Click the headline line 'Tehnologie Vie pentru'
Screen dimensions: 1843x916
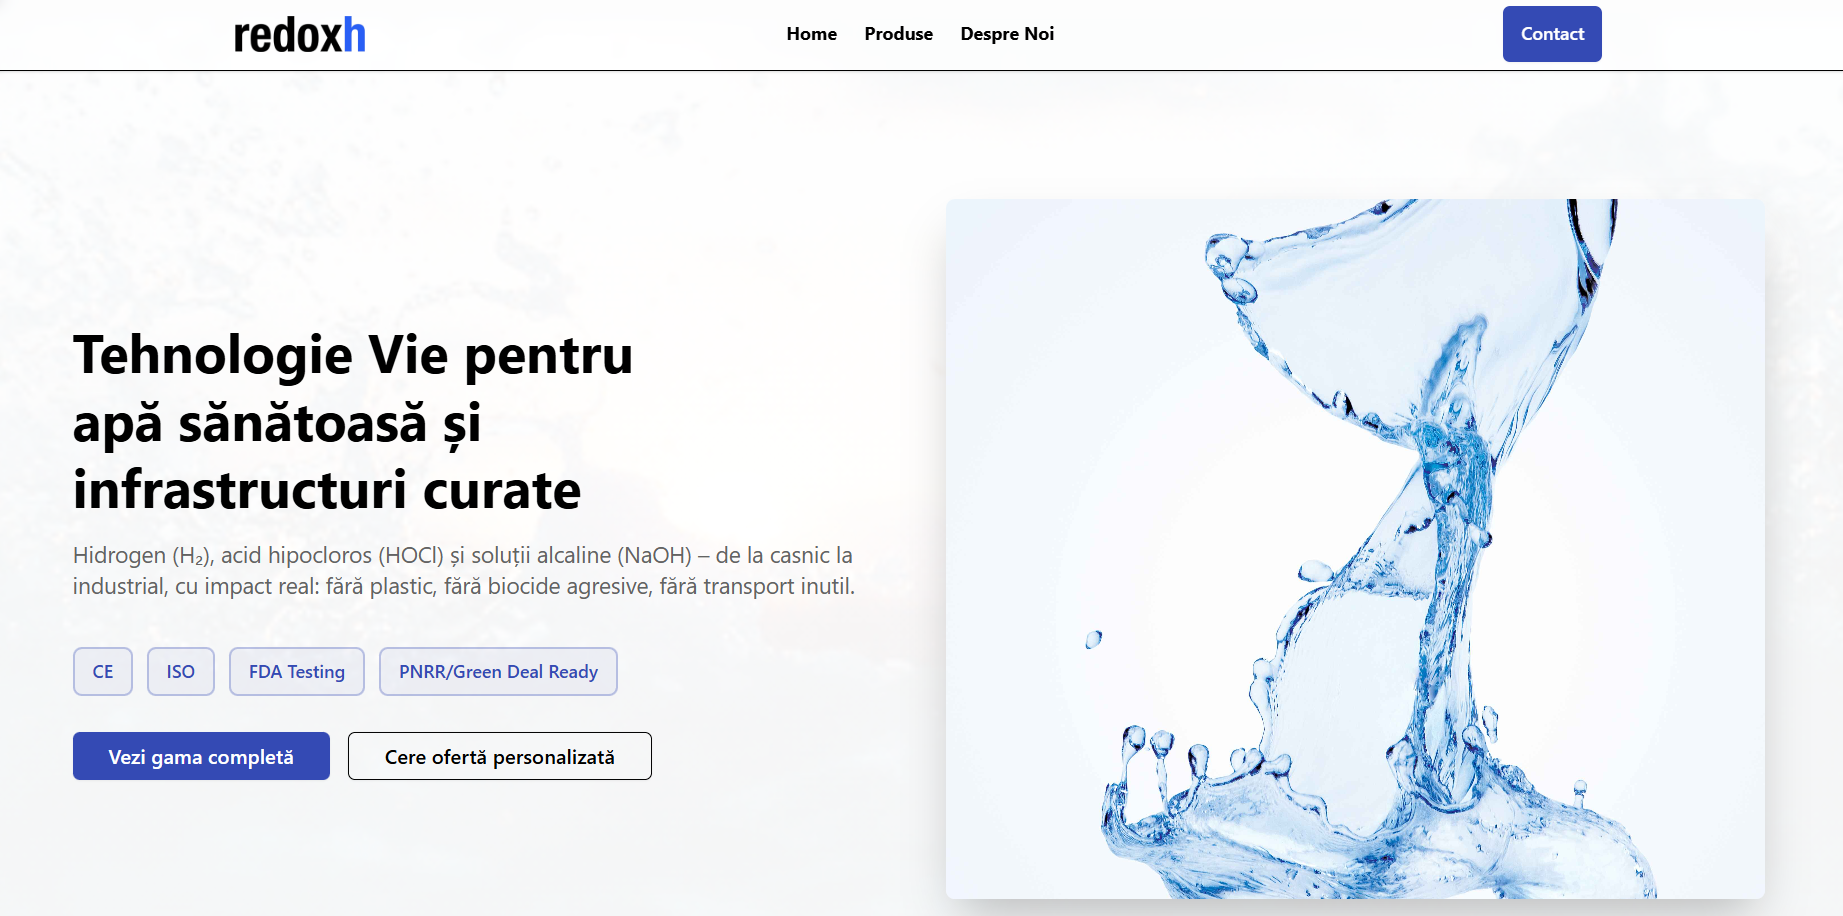[x=353, y=355]
